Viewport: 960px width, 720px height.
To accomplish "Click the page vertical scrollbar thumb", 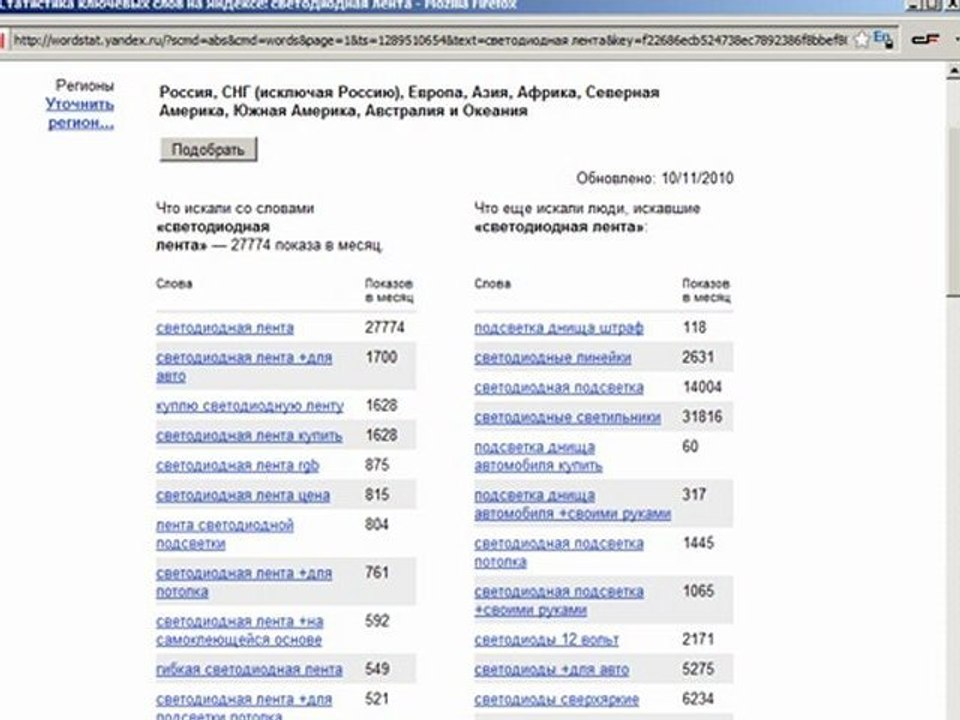I will coord(953,211).
